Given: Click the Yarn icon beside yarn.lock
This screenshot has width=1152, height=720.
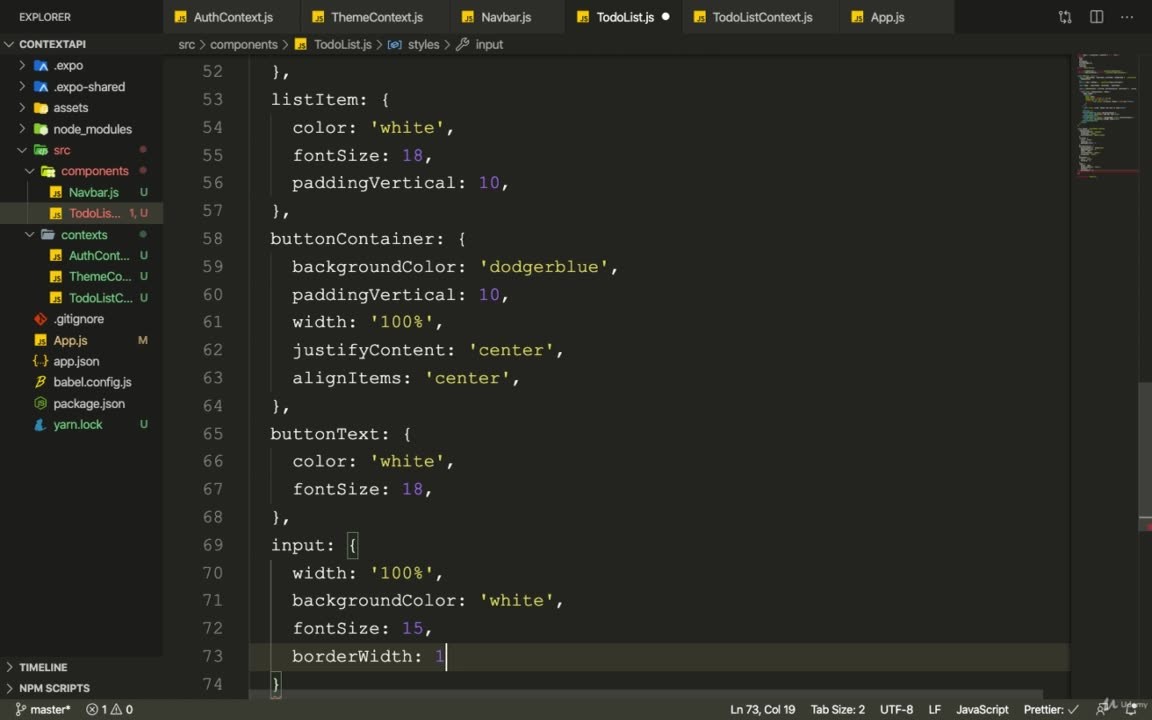Looking at the screenshot, I should tap(40, 425).
